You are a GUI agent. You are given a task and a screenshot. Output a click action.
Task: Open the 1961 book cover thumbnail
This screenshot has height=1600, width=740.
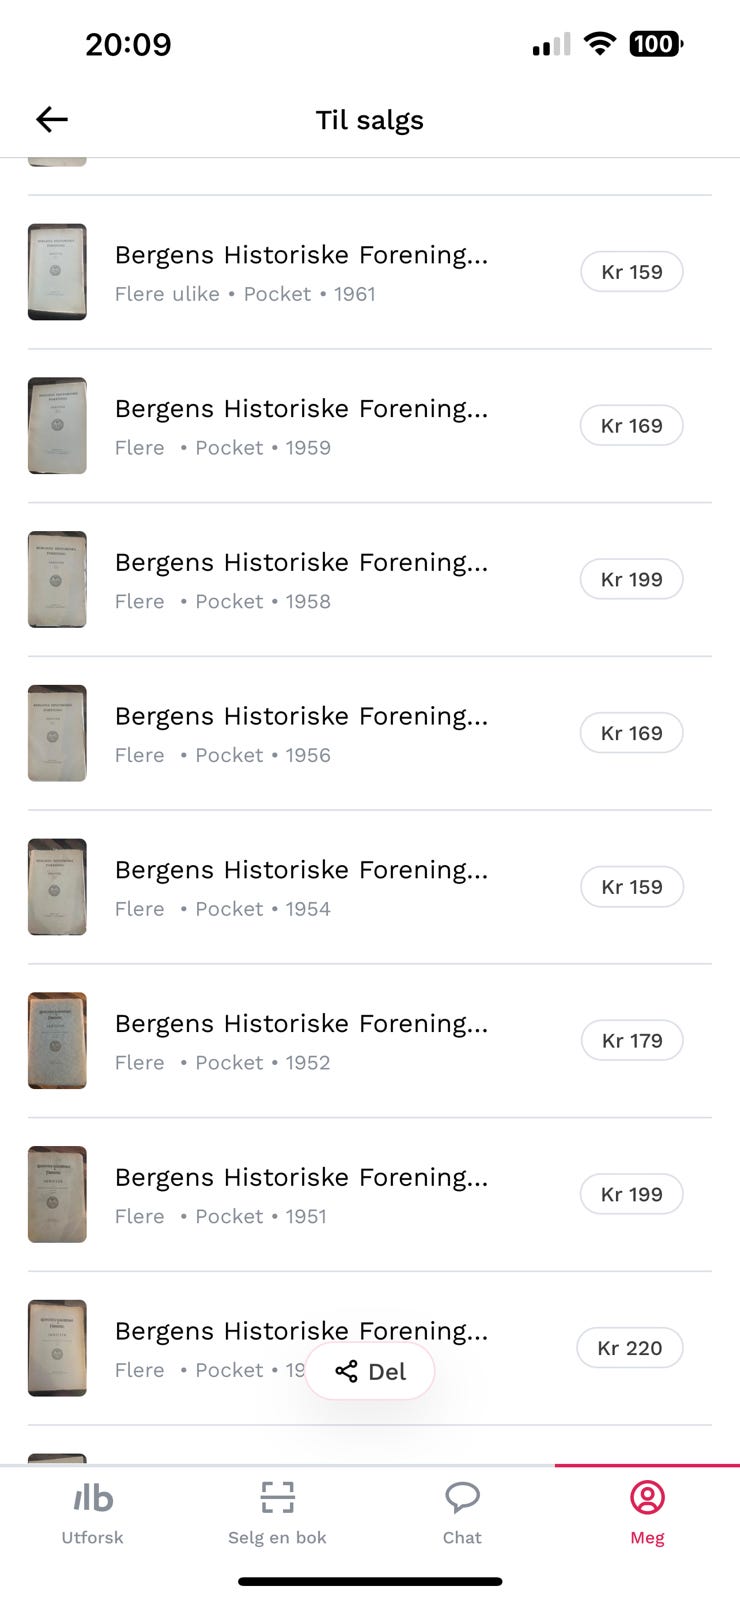click(57, 272)
